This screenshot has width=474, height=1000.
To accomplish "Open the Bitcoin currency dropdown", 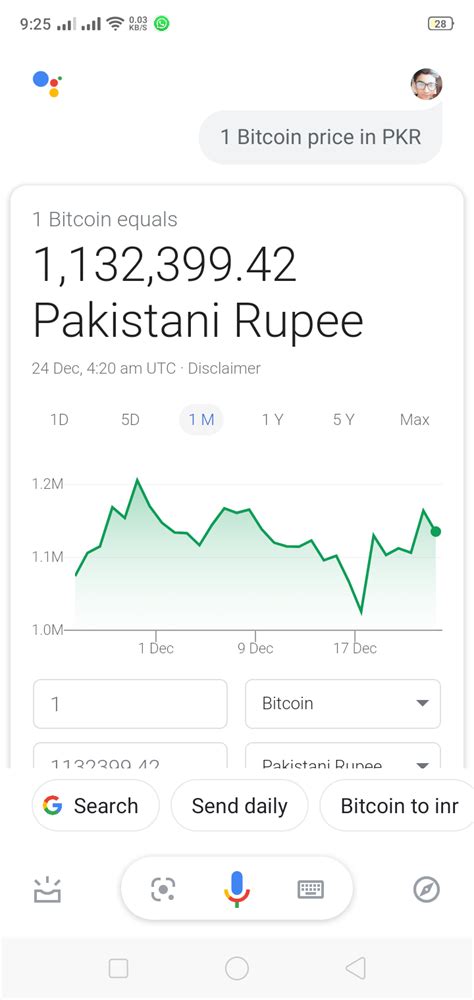I will pyautogui.click(x=343, y=703).
